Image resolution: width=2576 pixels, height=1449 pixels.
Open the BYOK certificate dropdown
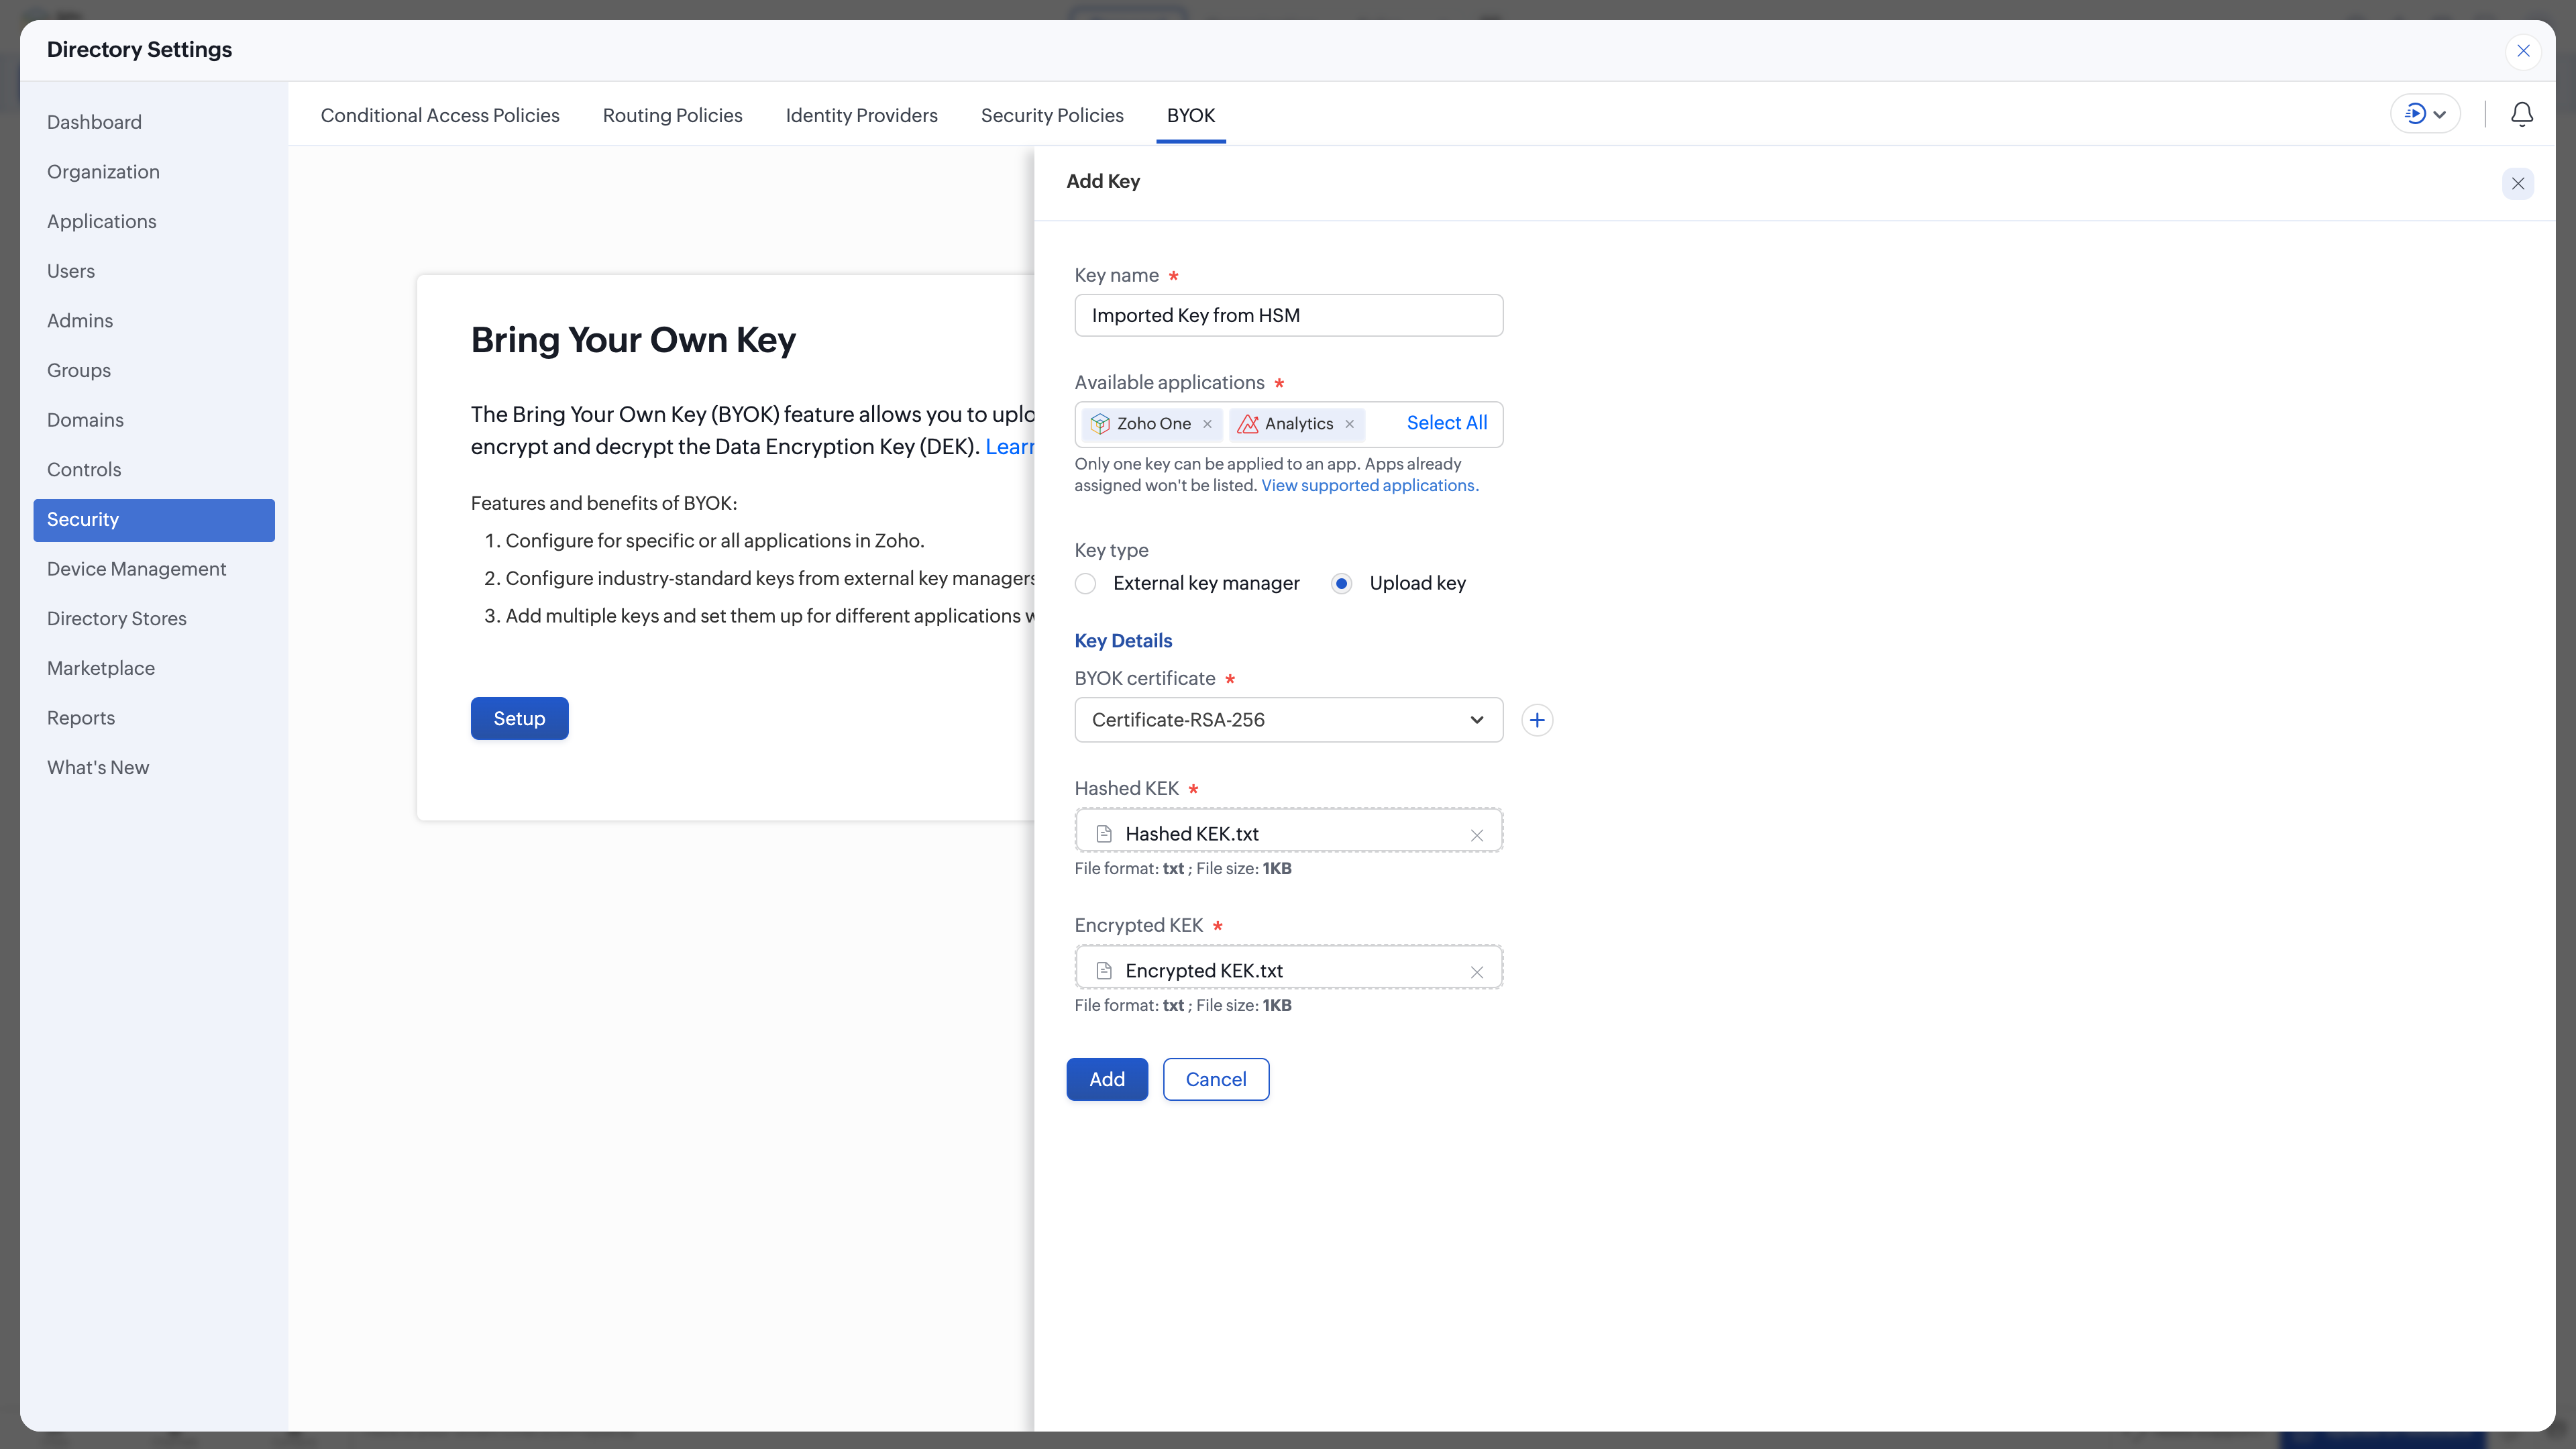1288,720
